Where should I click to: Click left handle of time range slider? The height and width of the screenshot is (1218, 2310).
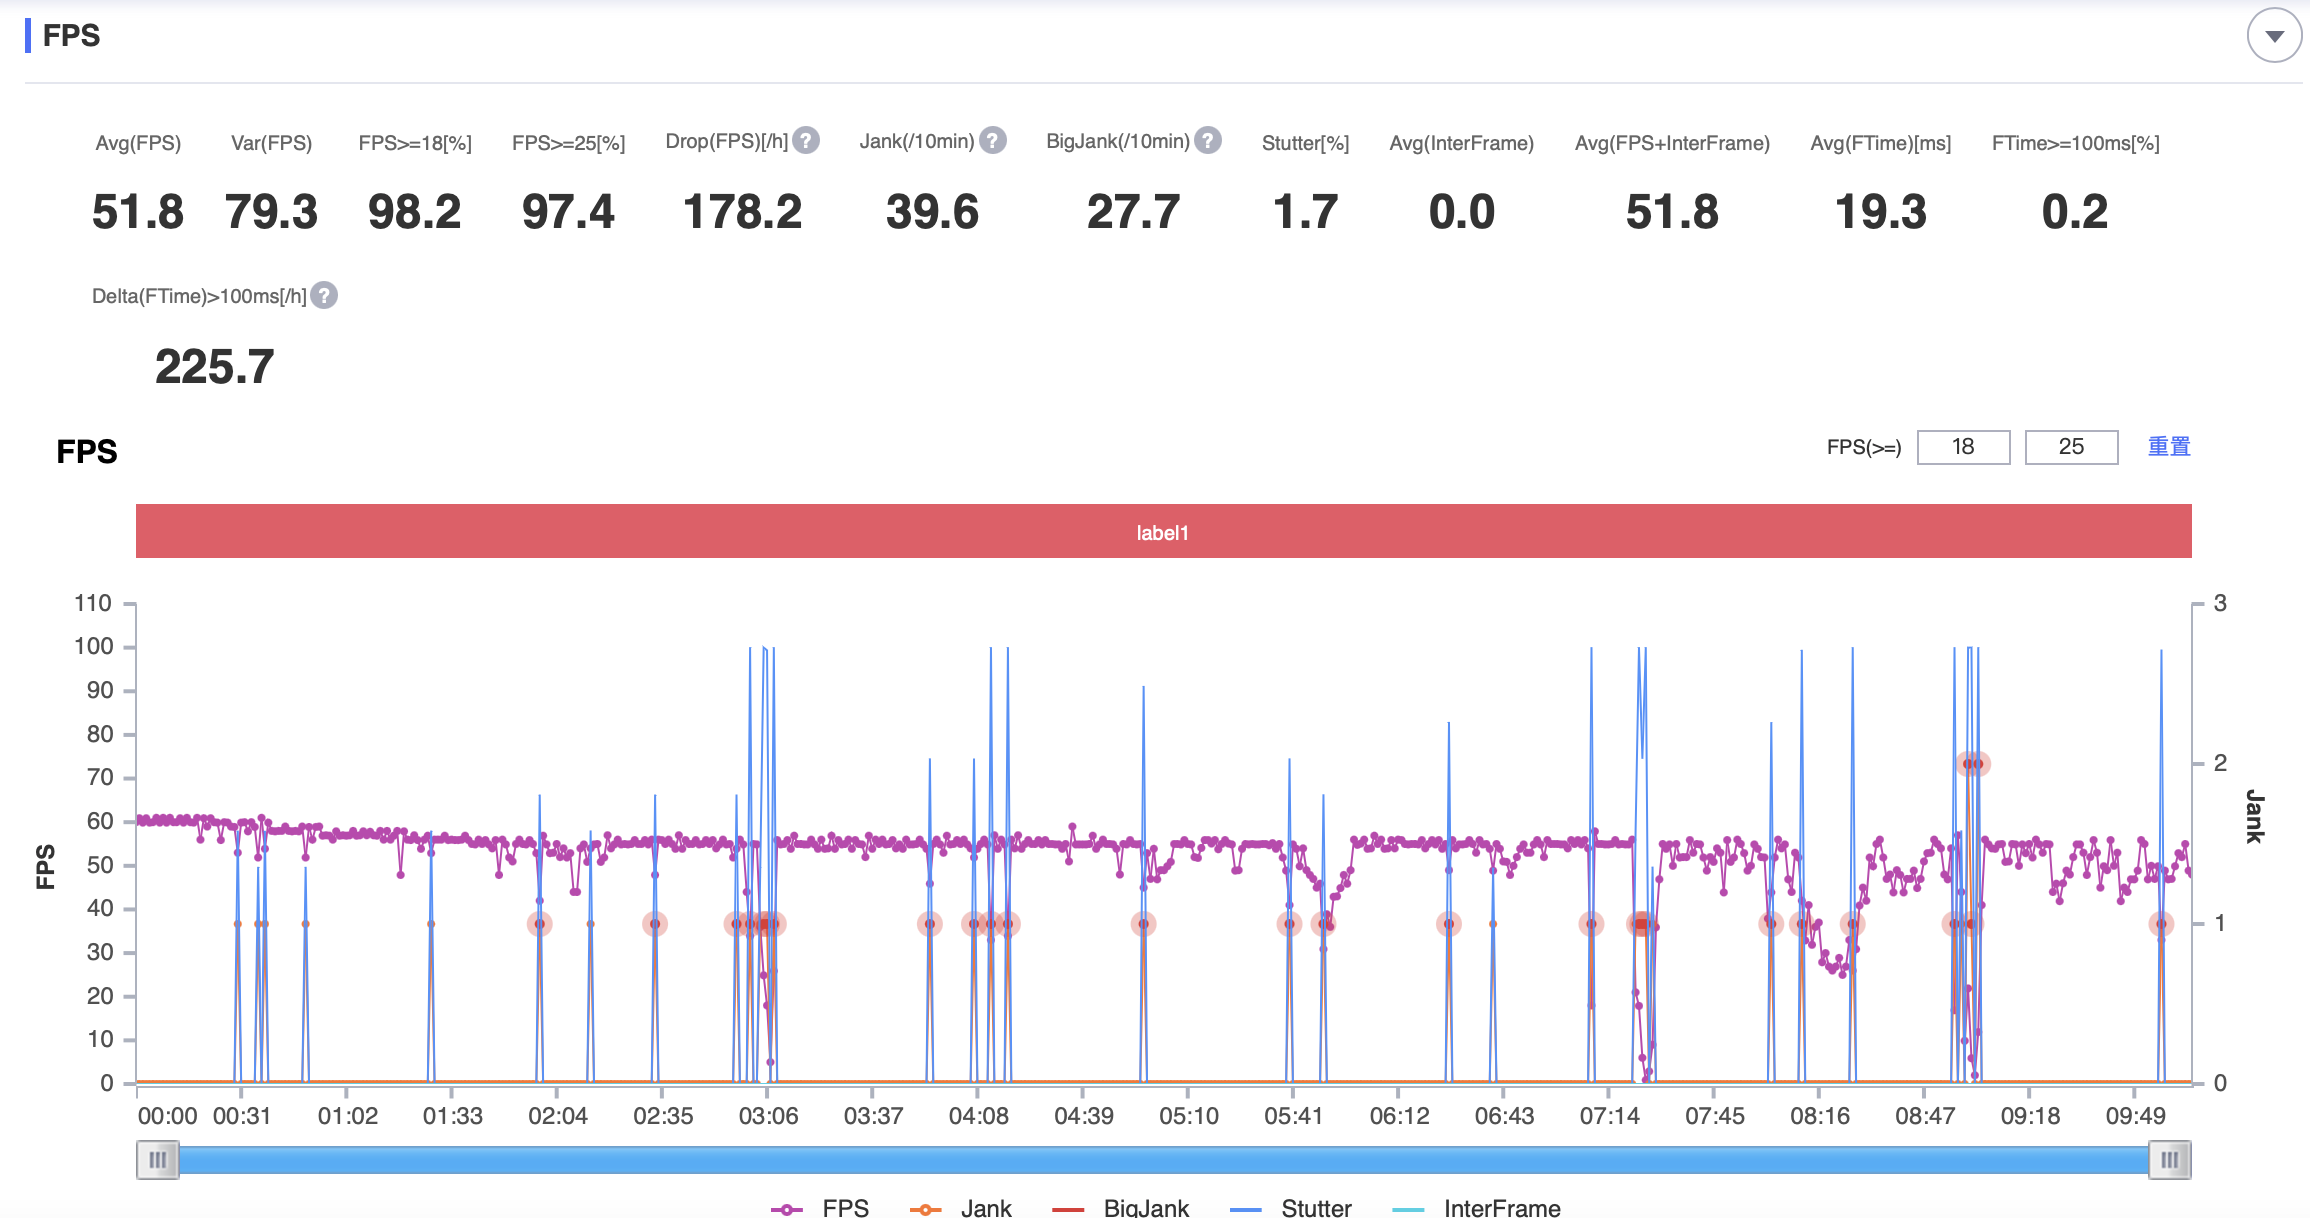[x=157, y=1160]
